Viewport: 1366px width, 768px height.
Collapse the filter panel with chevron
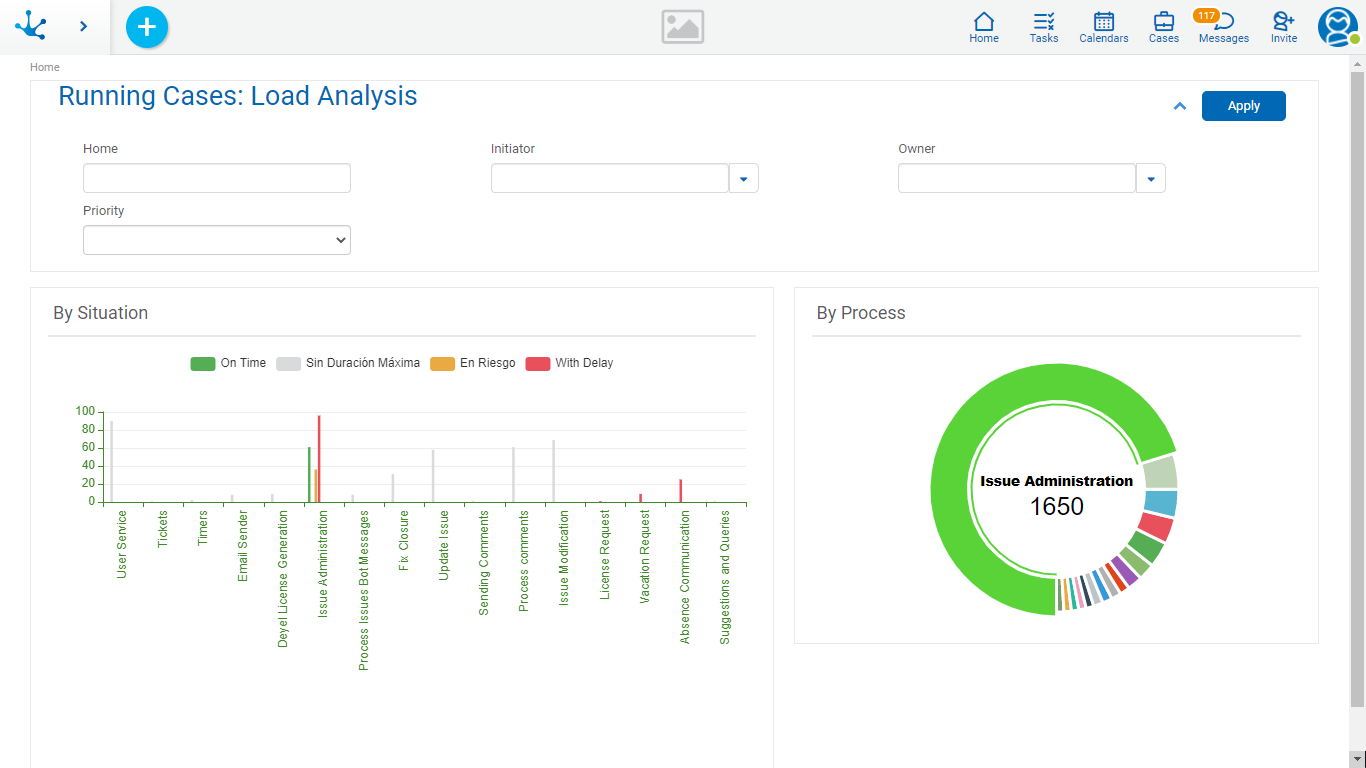tap(1180, 106)
